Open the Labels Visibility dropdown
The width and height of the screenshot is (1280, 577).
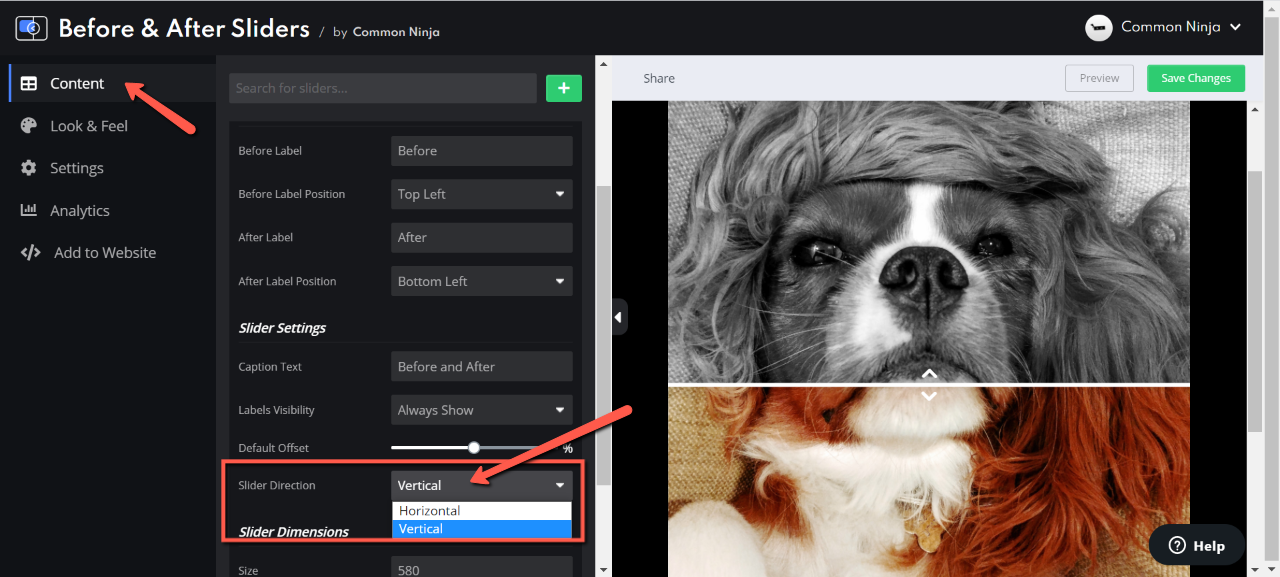pyautogui.click(x=481, y=410)
